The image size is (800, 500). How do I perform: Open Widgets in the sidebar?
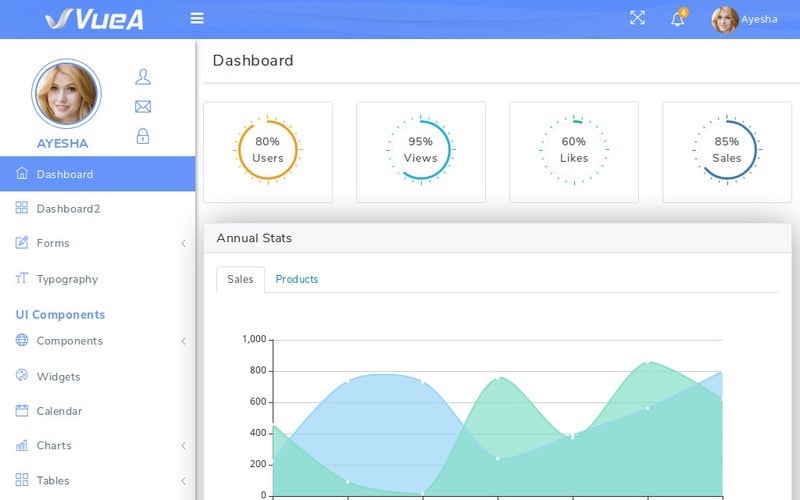pyautogui.click(x=59, y=377)
